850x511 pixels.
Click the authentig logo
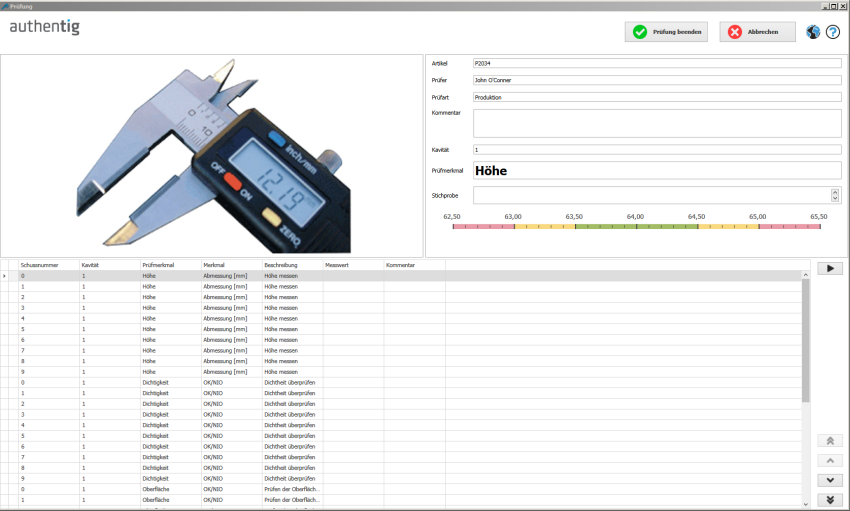pyautogui.click(x=44, y=27)
